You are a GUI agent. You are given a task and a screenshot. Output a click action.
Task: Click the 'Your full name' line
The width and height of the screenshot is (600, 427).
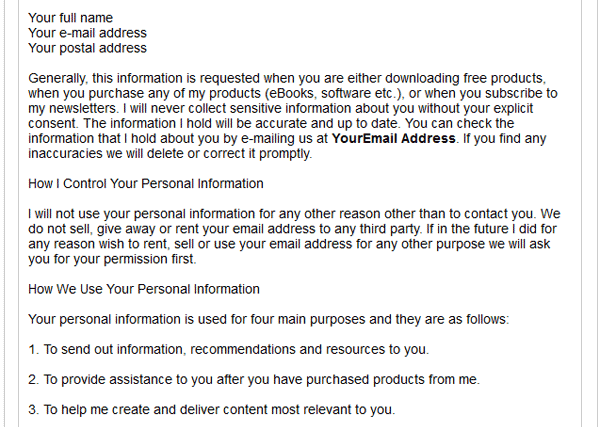[70, 18]
